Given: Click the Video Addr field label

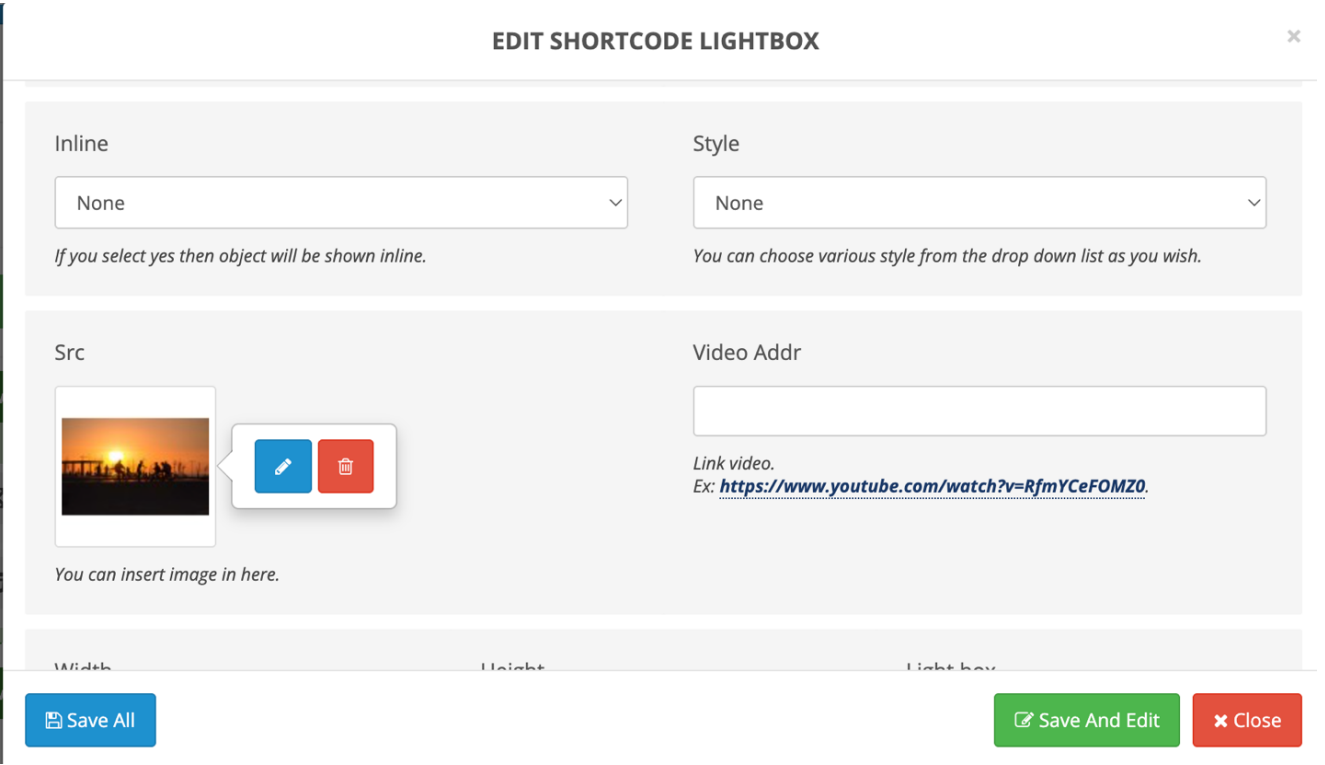Looking at the screenshot, I should tap(746, 352).
